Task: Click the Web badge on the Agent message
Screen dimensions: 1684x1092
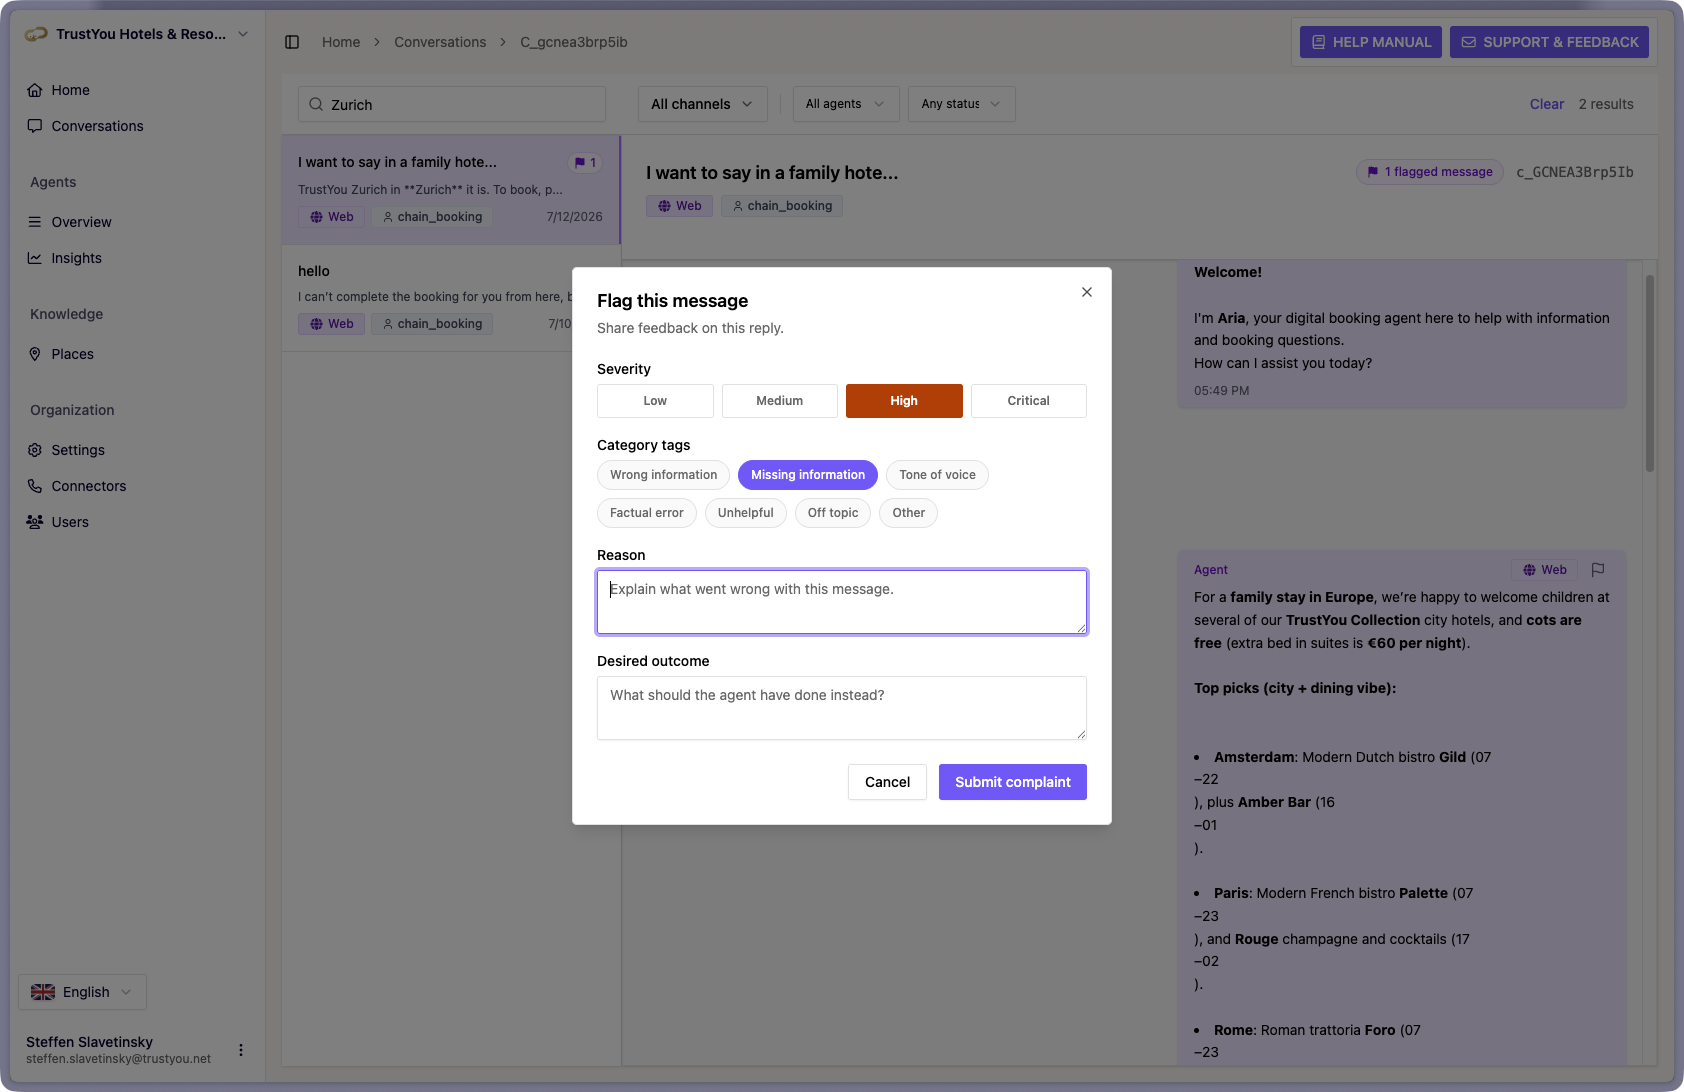Action: pos(1544,570)
